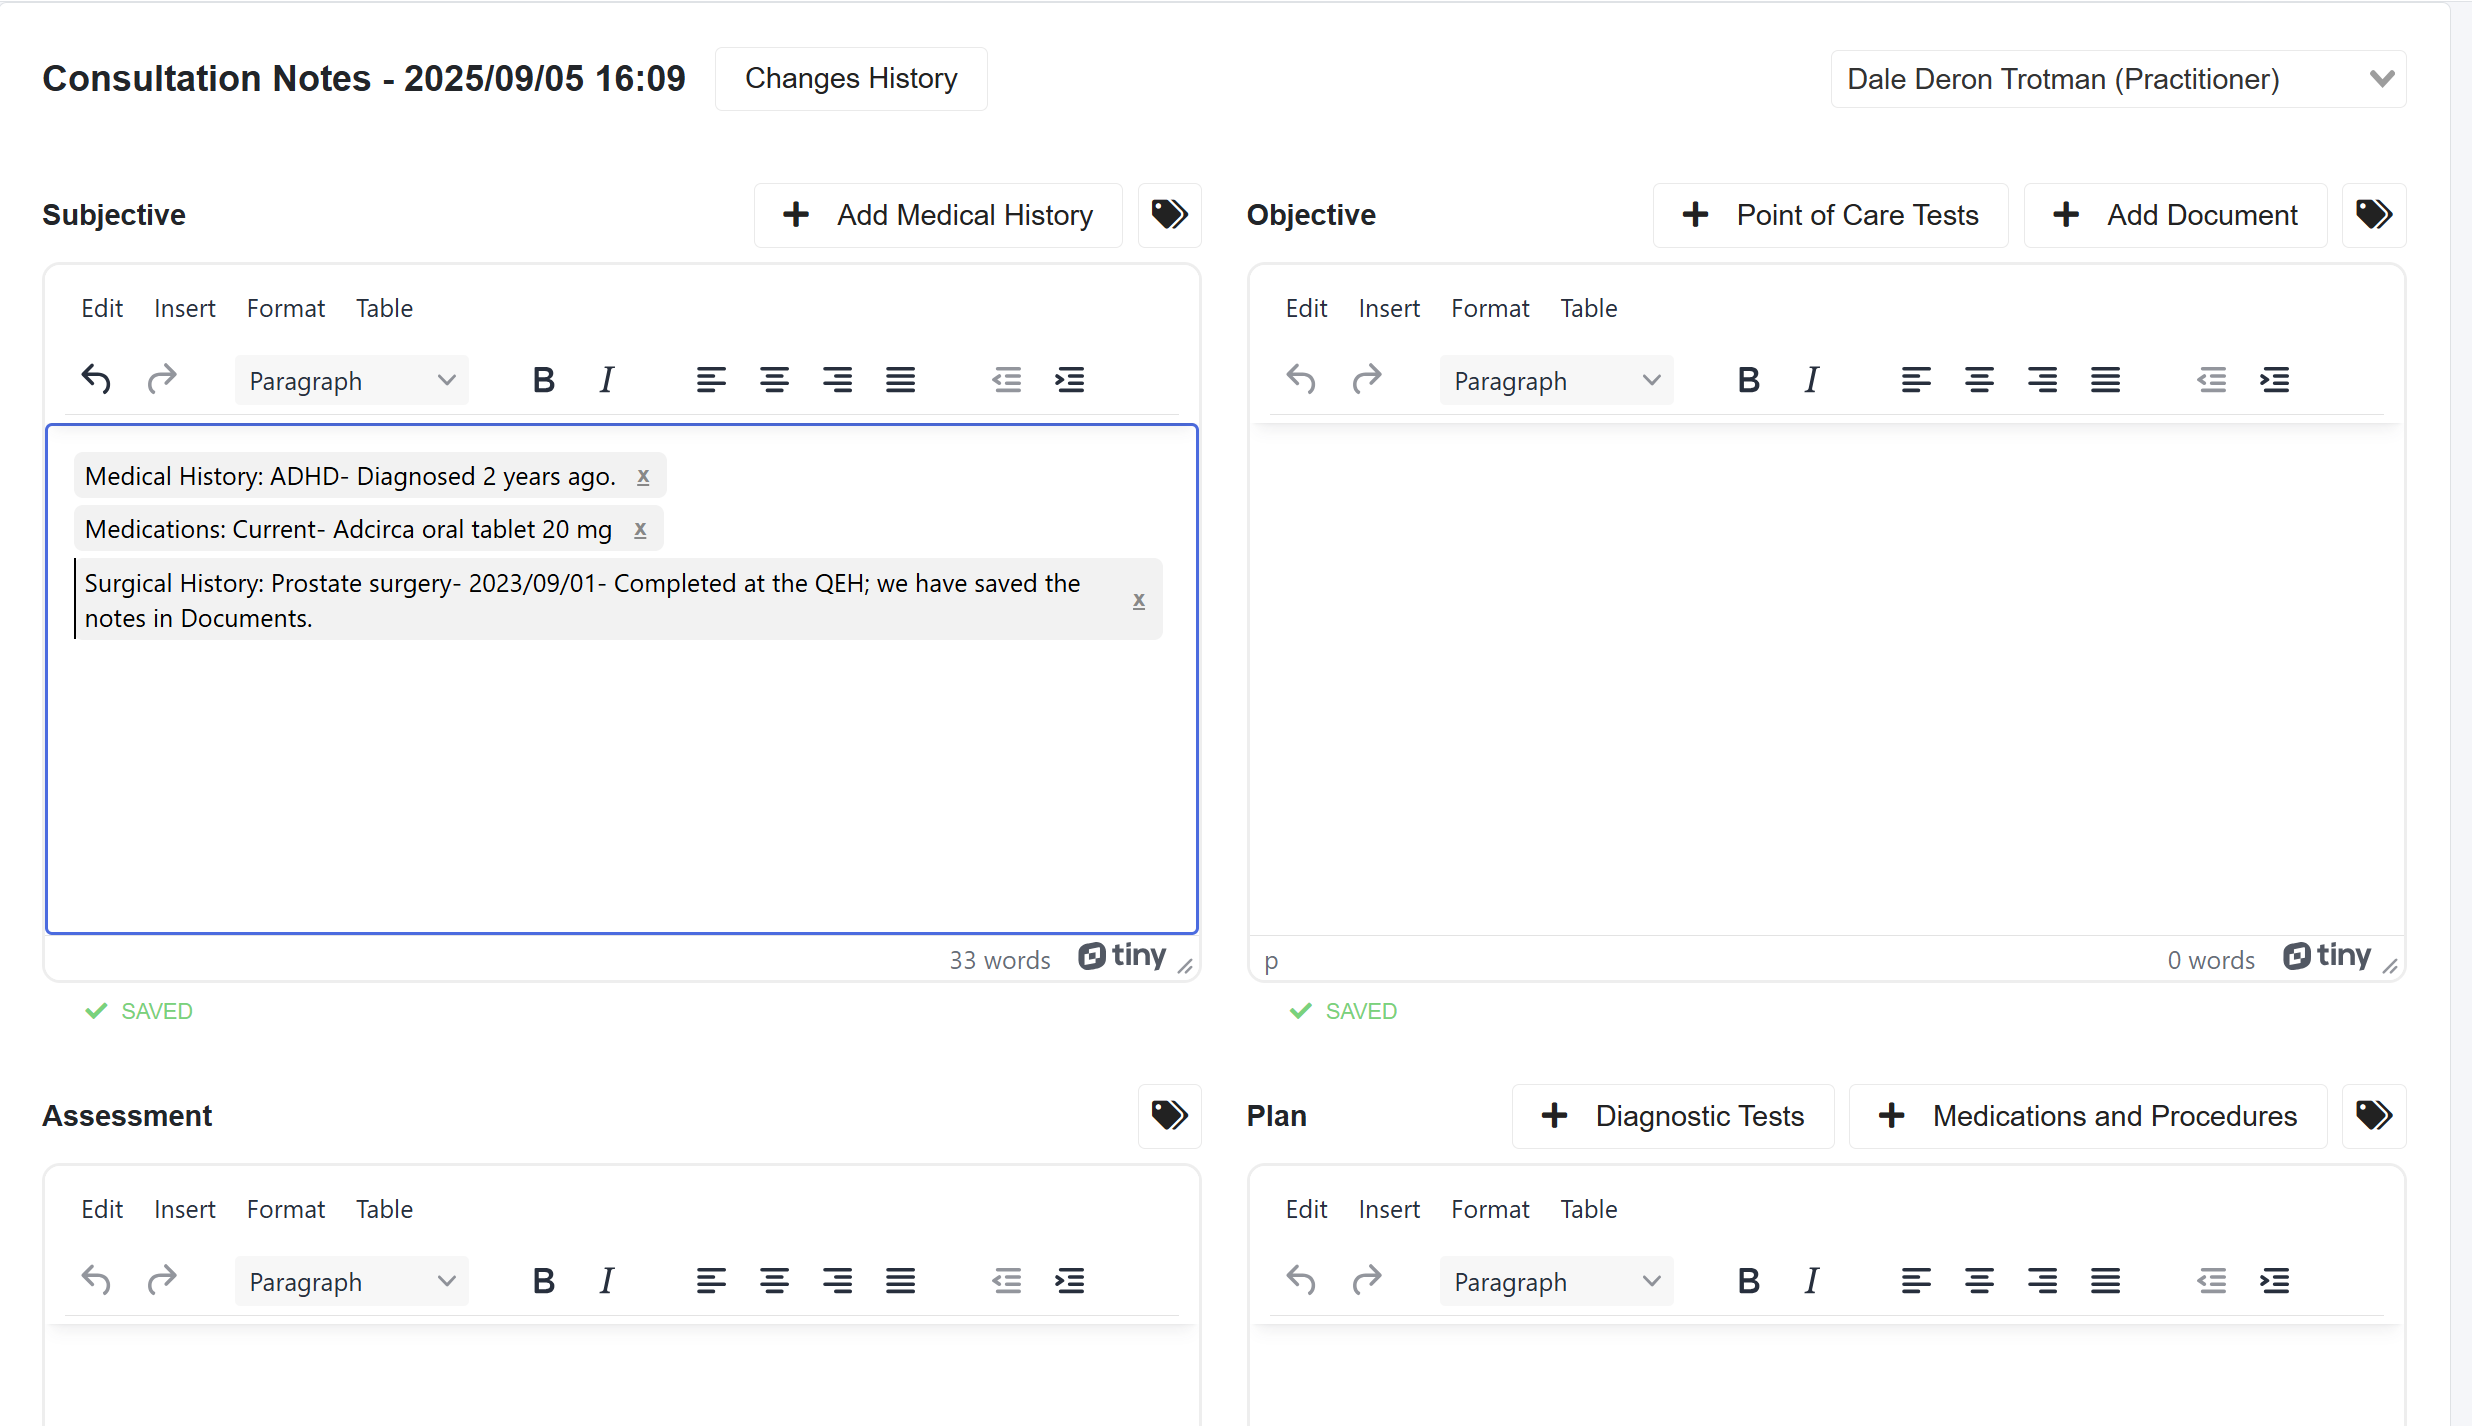Image resolution: width=2472 pixels, height=1426 pixels.
Task: Expand Paragraph style dropdown in Plan editor
Action: tap(1555, 1282)
